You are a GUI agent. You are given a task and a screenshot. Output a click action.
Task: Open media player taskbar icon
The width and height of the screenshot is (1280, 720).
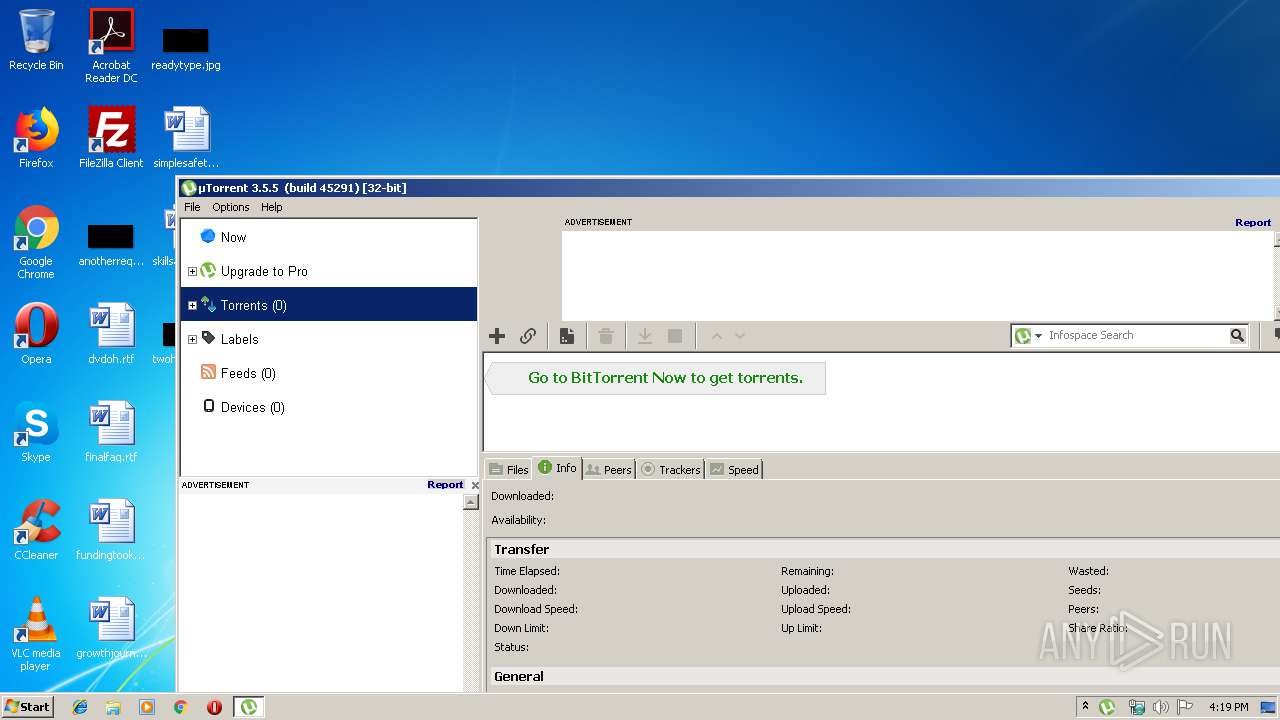coord(147,707)
